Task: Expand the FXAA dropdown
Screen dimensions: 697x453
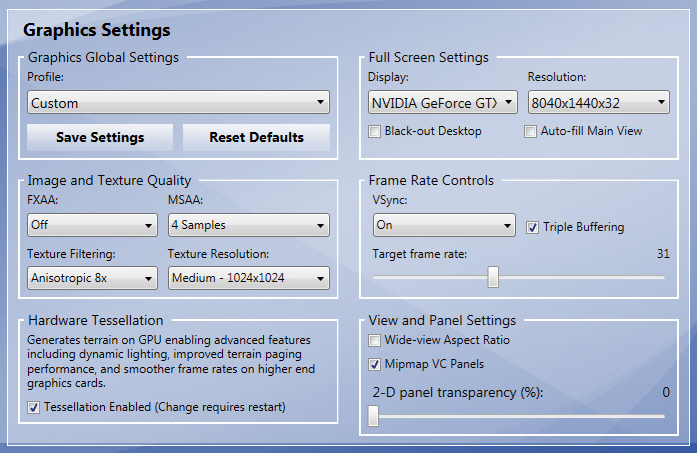Action: (x=92, y=225)
